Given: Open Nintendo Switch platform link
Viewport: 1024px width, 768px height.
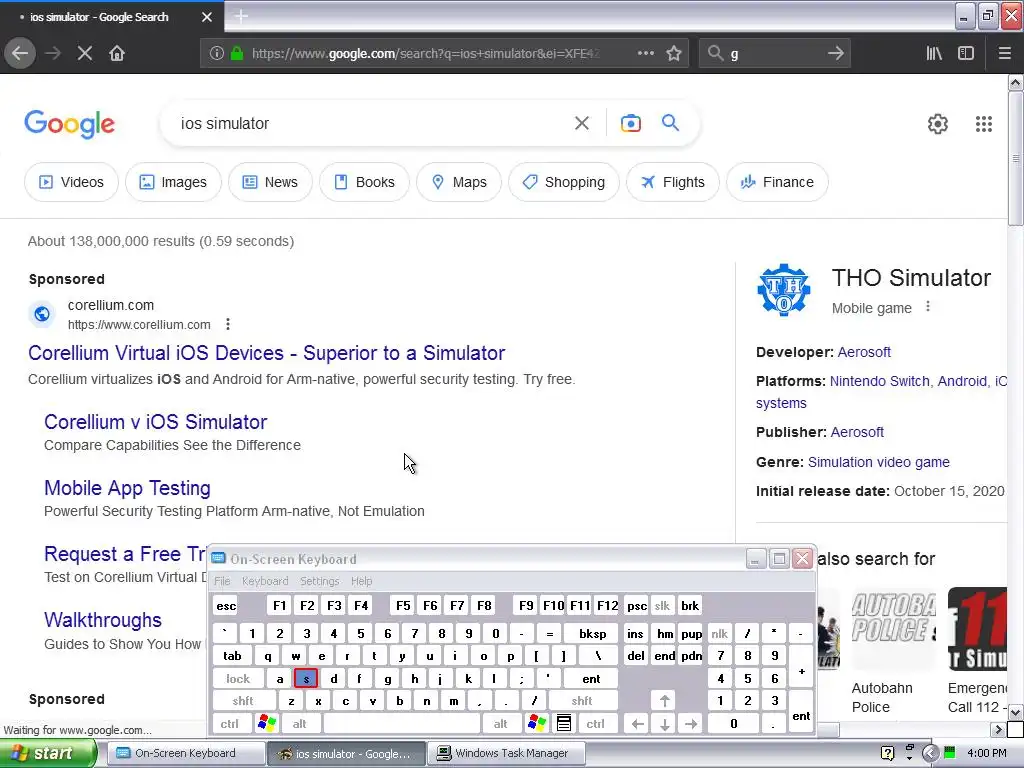Looking at the screenshot, I should (x=879, y=381).
